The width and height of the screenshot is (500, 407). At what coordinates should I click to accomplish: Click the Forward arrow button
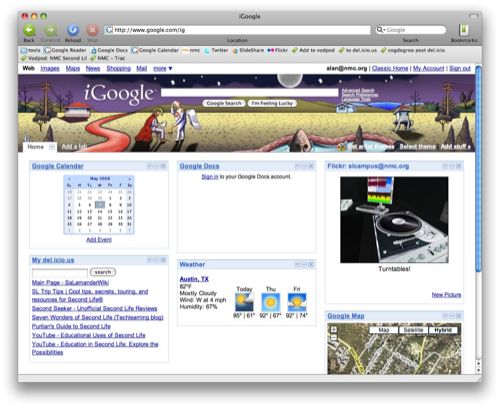[51, 30]
